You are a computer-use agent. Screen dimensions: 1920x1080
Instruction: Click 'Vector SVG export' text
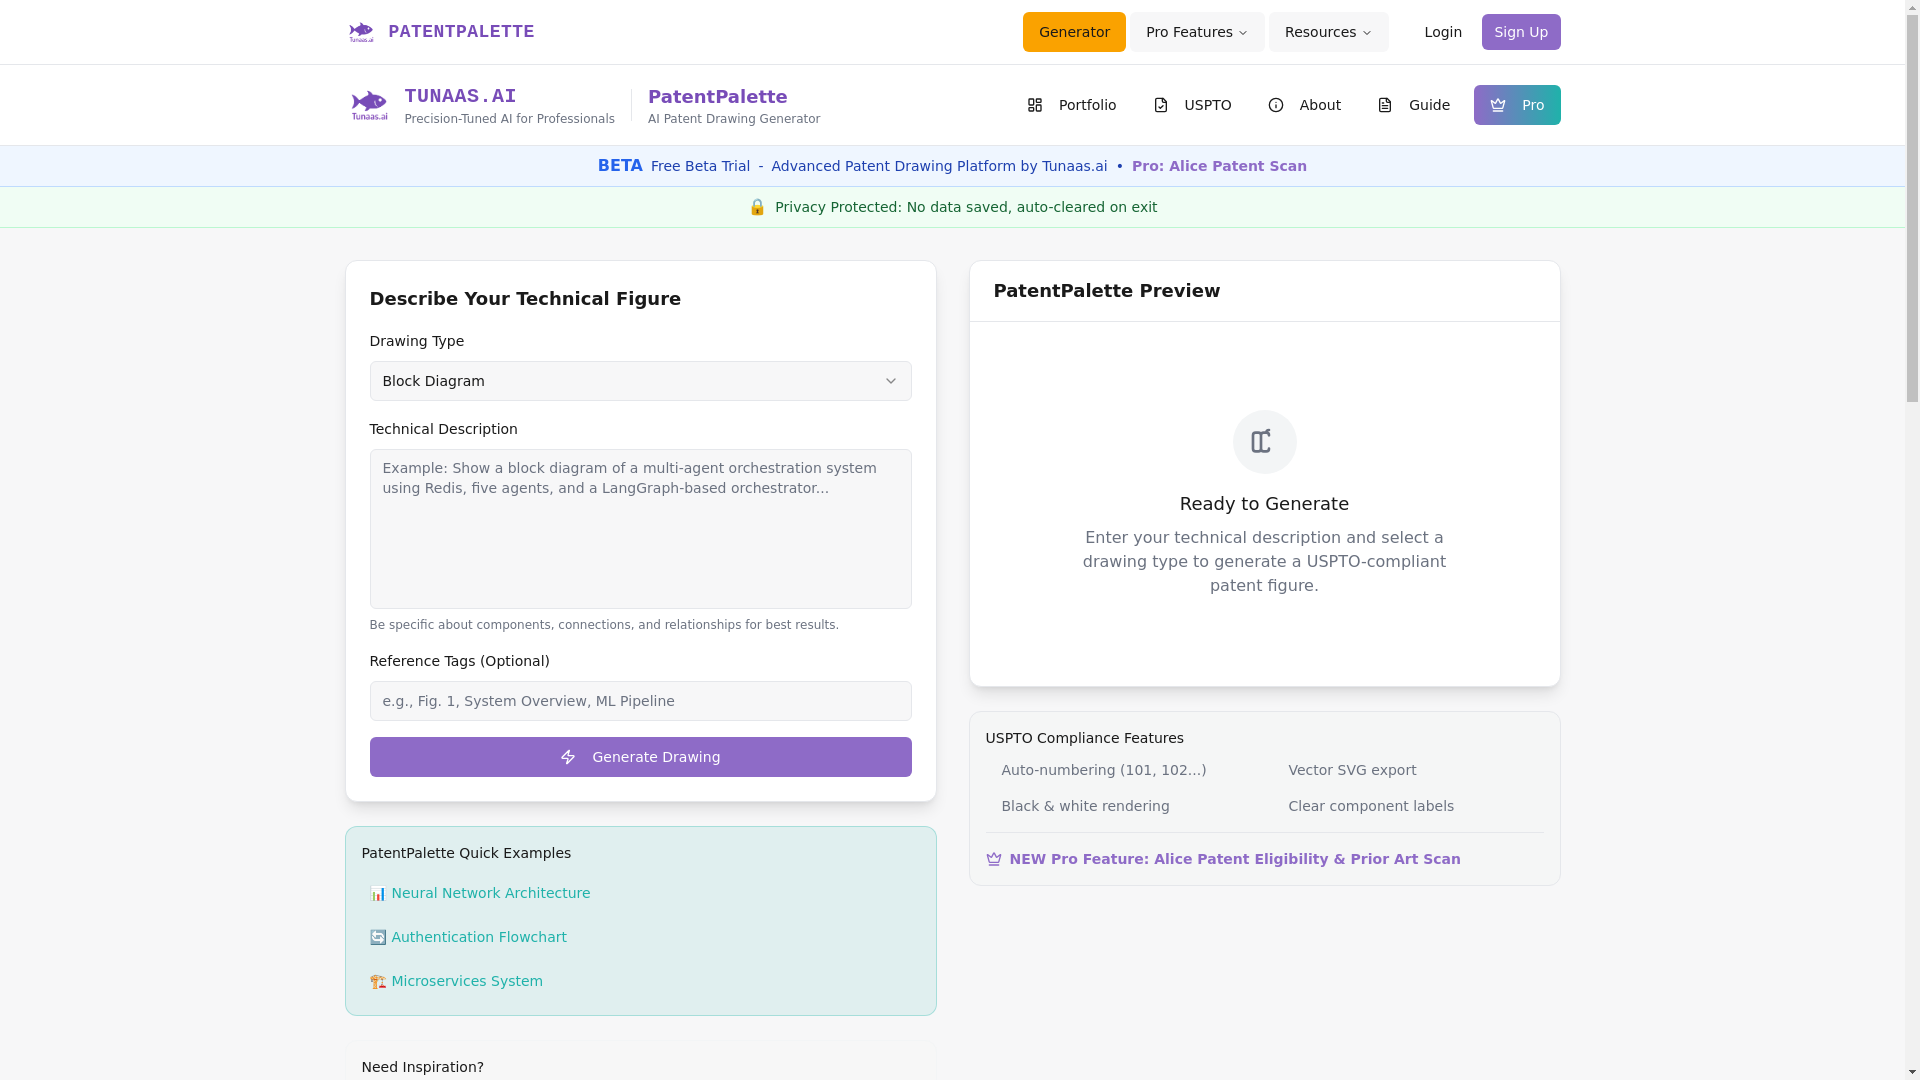click(x=1352, y=770)
